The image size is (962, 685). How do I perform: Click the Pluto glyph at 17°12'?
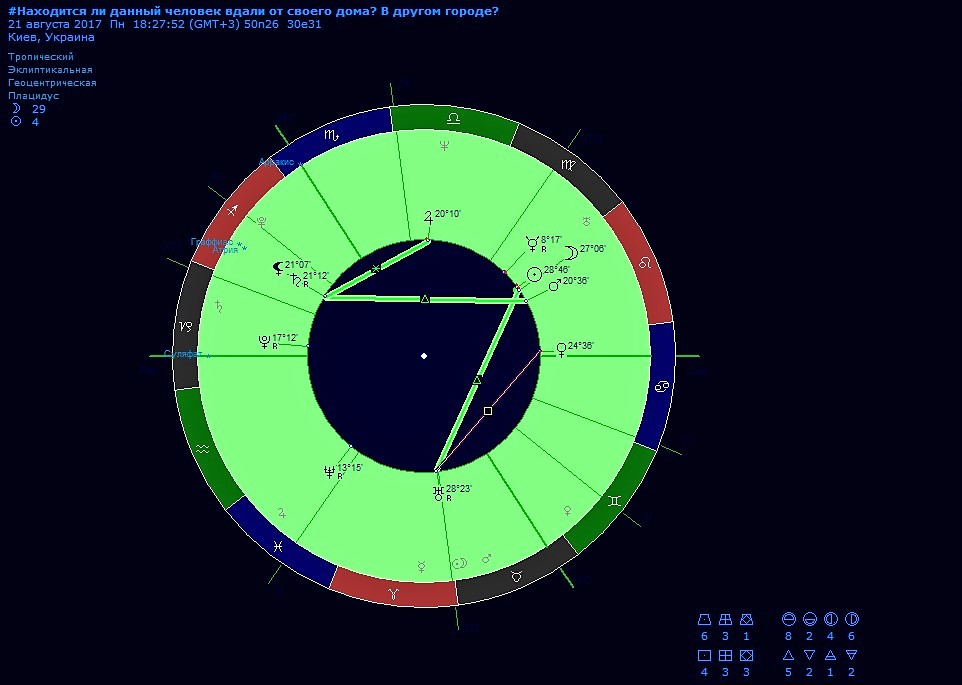coord(264,342)
